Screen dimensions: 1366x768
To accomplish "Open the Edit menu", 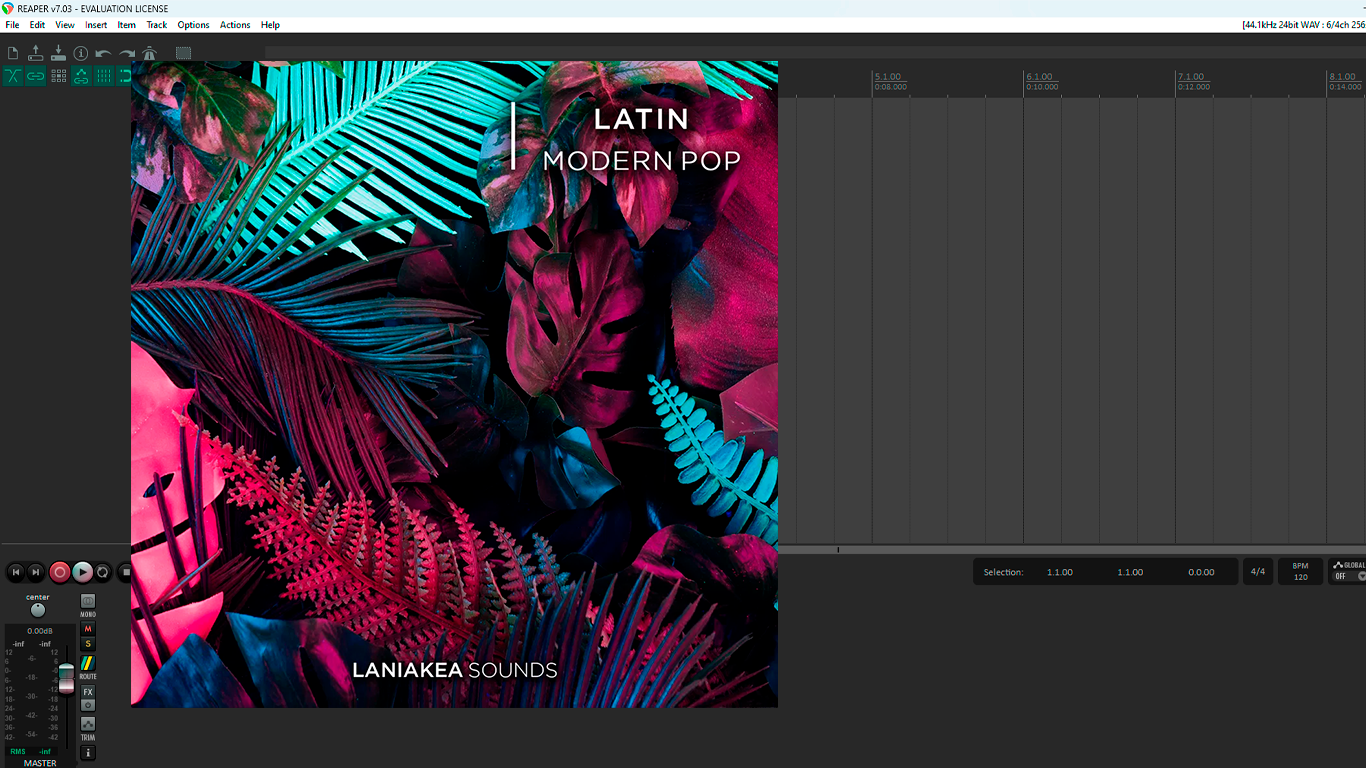I will pyautogui.click(x=37, y=25).
